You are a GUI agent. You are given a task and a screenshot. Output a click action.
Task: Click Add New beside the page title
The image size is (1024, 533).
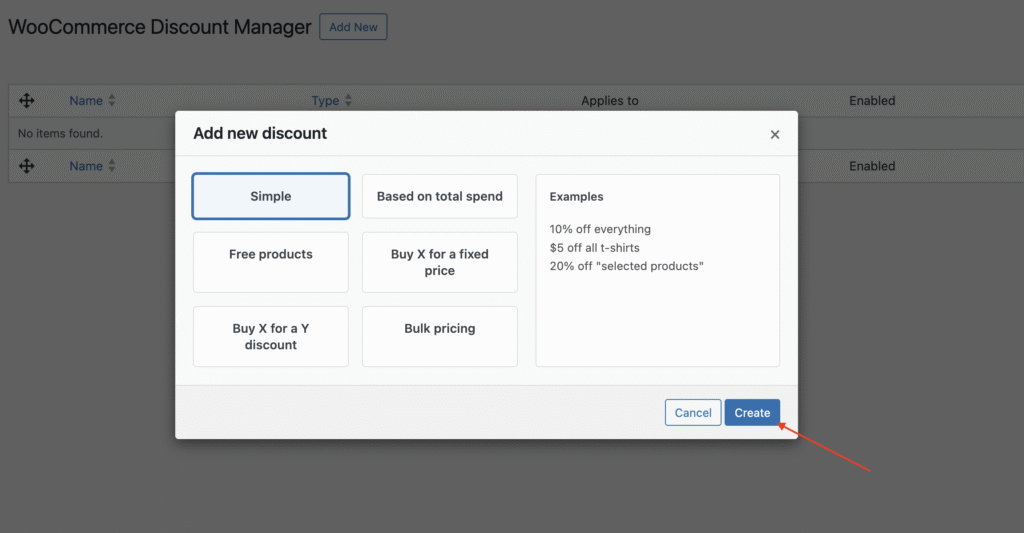[x=353, y=27]
